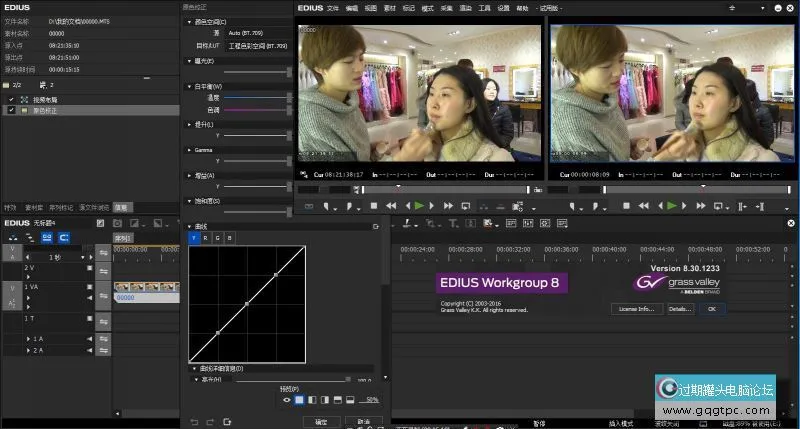Expand the 1 A audio track

point(27,339)
